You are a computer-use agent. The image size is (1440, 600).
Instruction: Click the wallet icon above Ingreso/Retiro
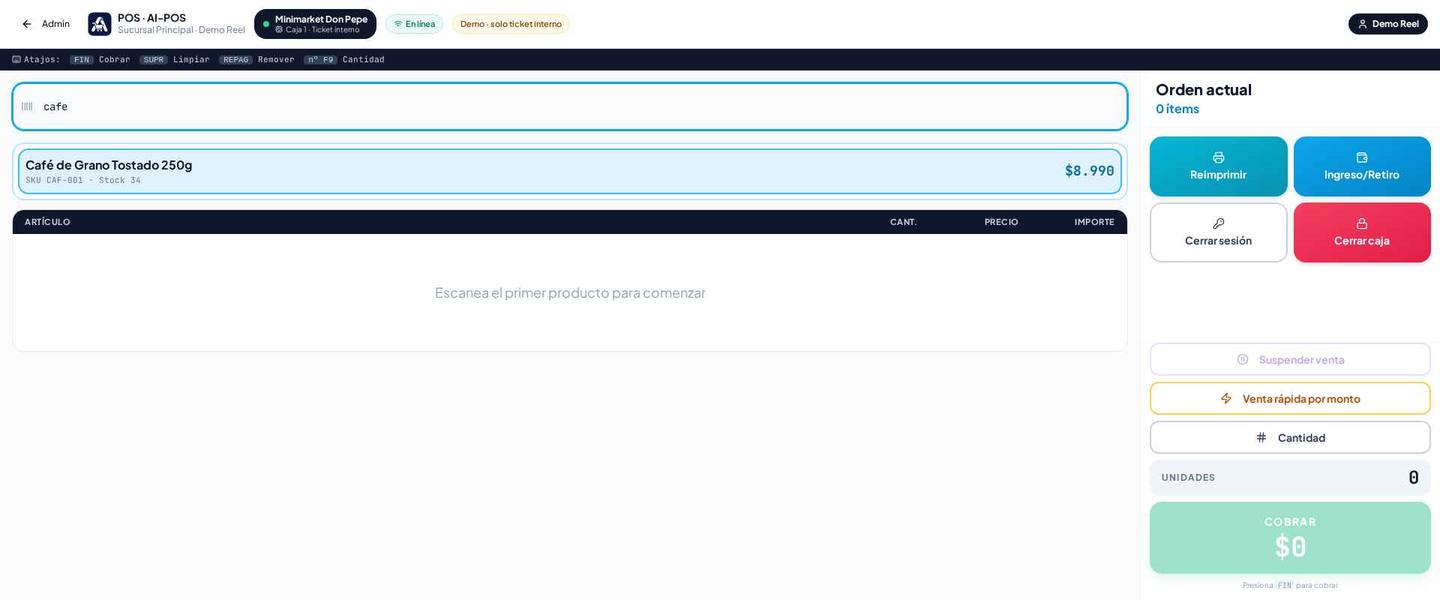1362,157
